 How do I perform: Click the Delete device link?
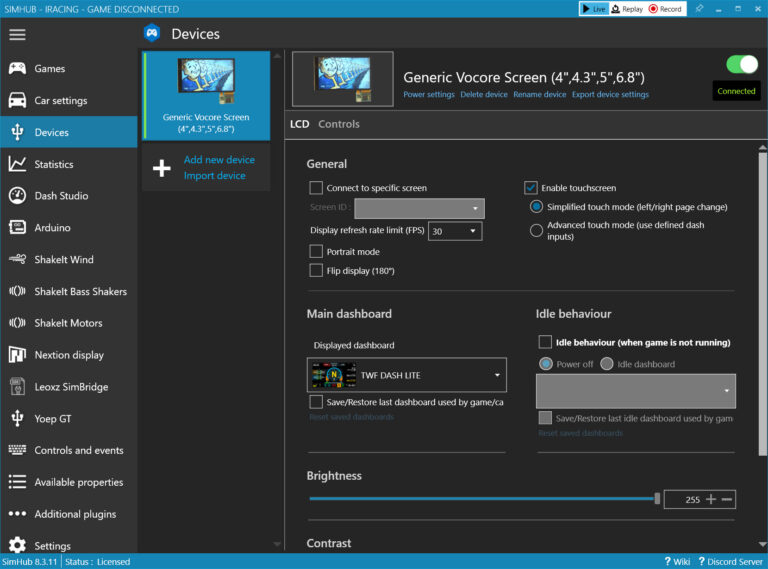point(484,95)
